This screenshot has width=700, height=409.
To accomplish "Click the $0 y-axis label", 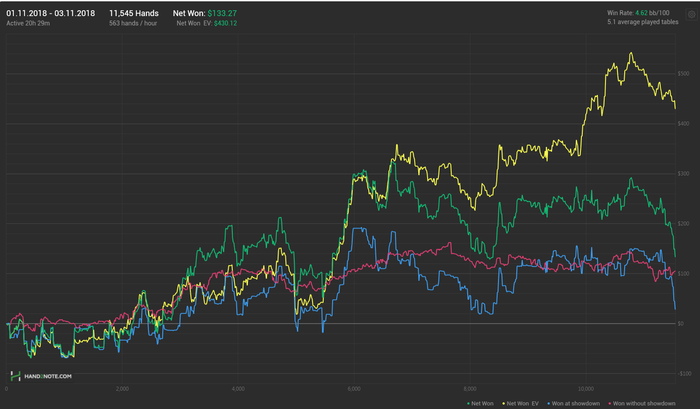I will 681,324.
